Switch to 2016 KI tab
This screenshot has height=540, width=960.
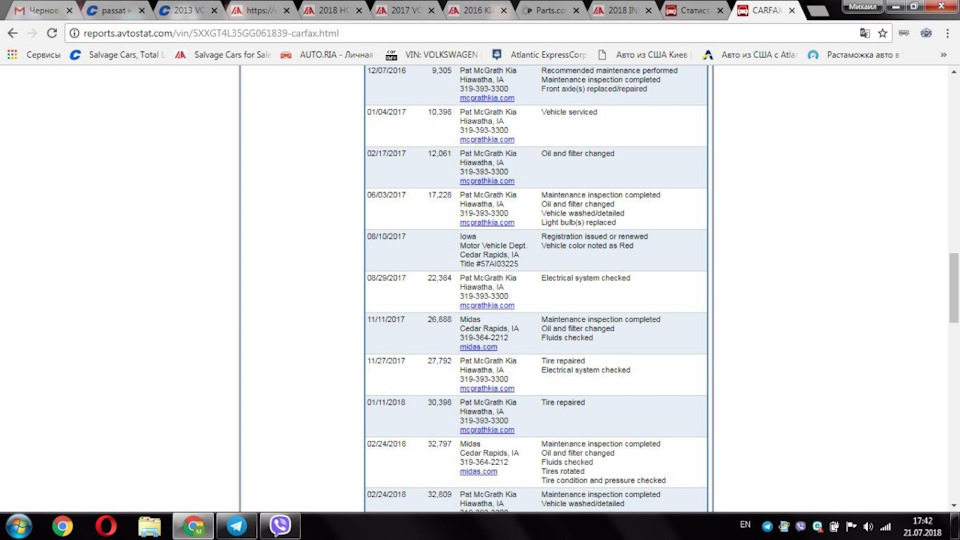(476, 10)
